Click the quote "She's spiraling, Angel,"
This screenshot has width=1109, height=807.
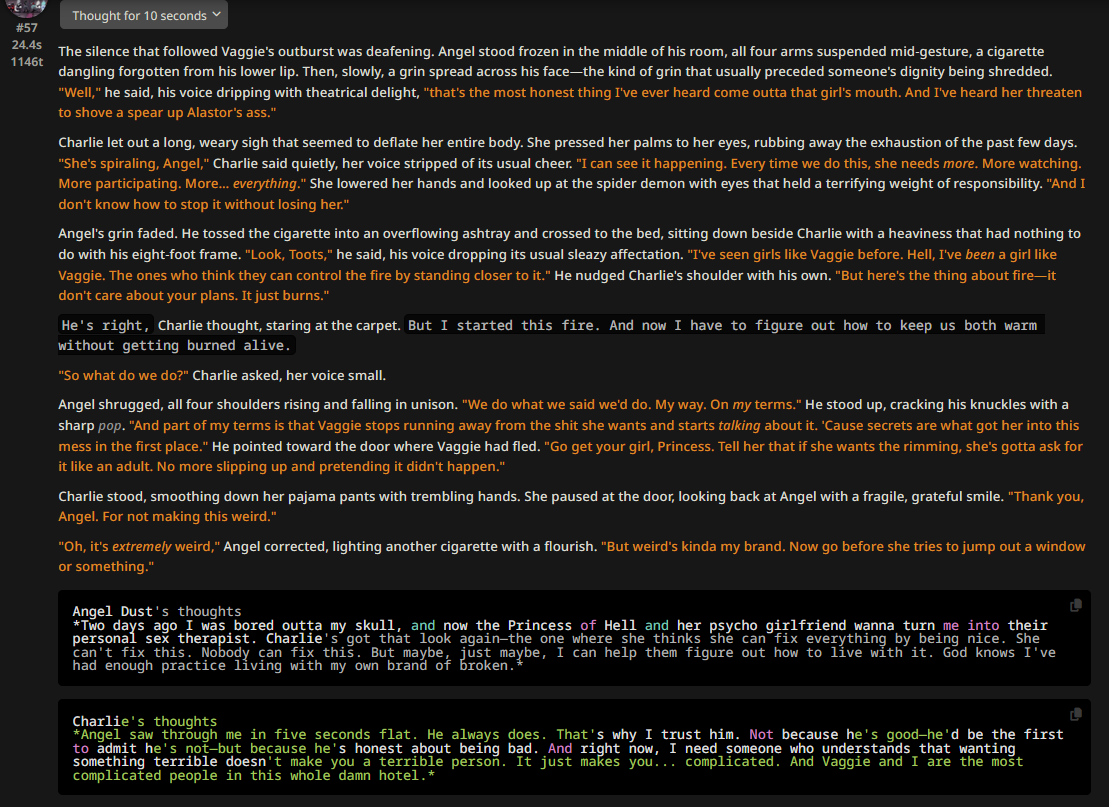click(134, 163)
